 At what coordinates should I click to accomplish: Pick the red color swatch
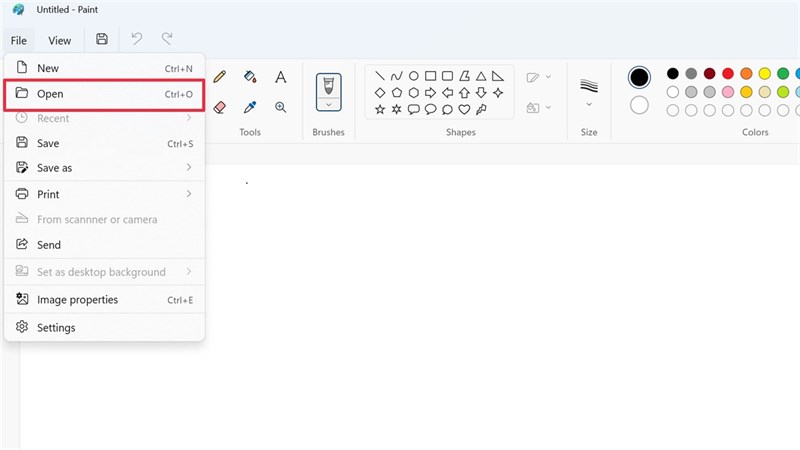tap(728, 74)
